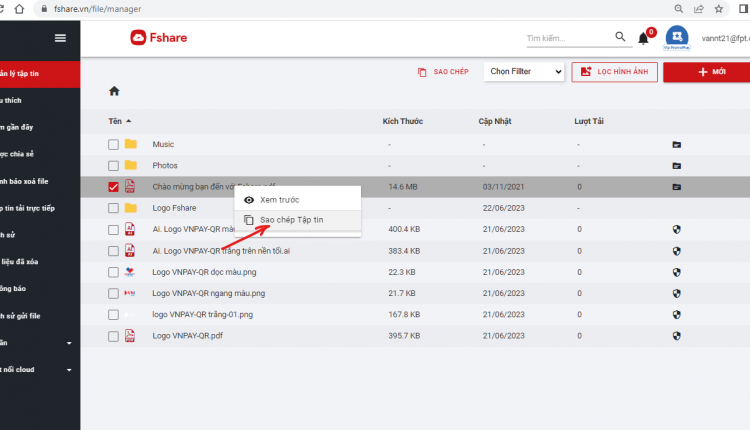Screen dimensions: 750x430
Task: Tick the Music folder checkbox
Action: [113, 144]
